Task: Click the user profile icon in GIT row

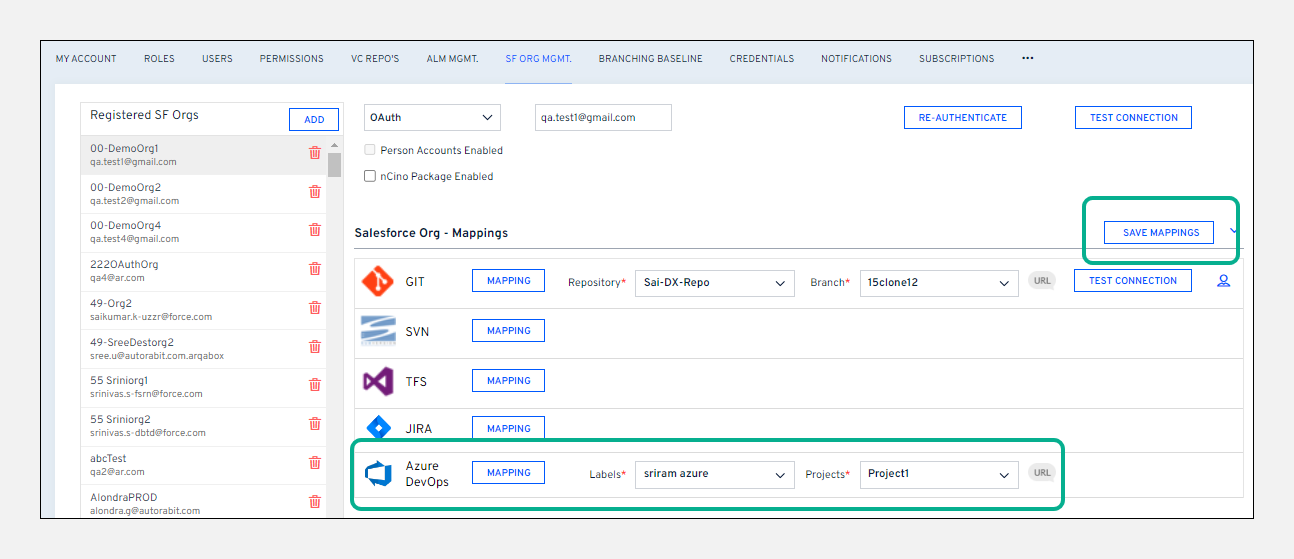Action: pyautogui.click(x=1223, y=281)
